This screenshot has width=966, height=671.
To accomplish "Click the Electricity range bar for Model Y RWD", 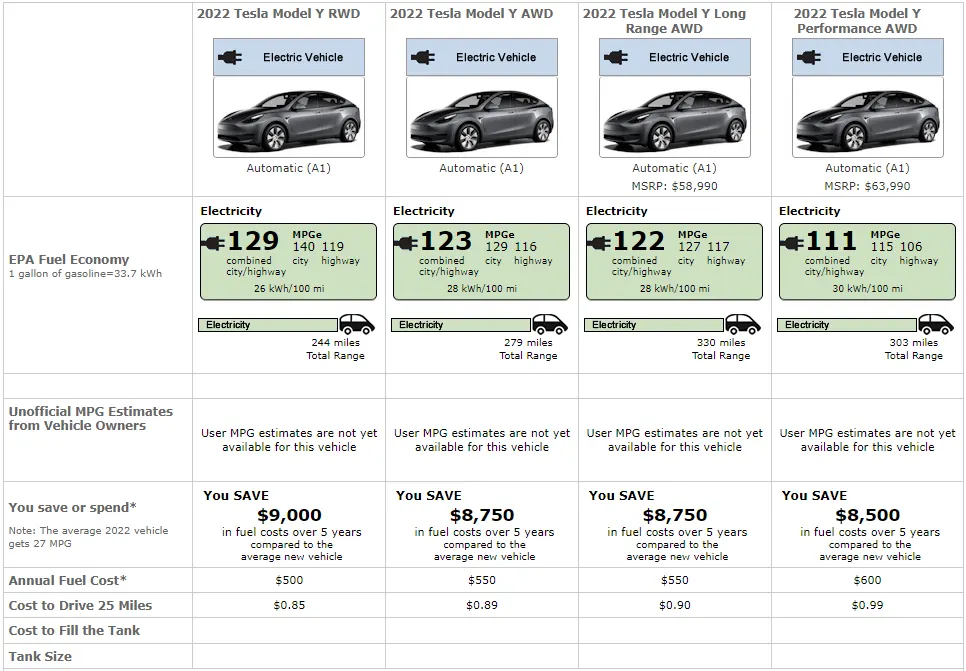I will point(268,325).
